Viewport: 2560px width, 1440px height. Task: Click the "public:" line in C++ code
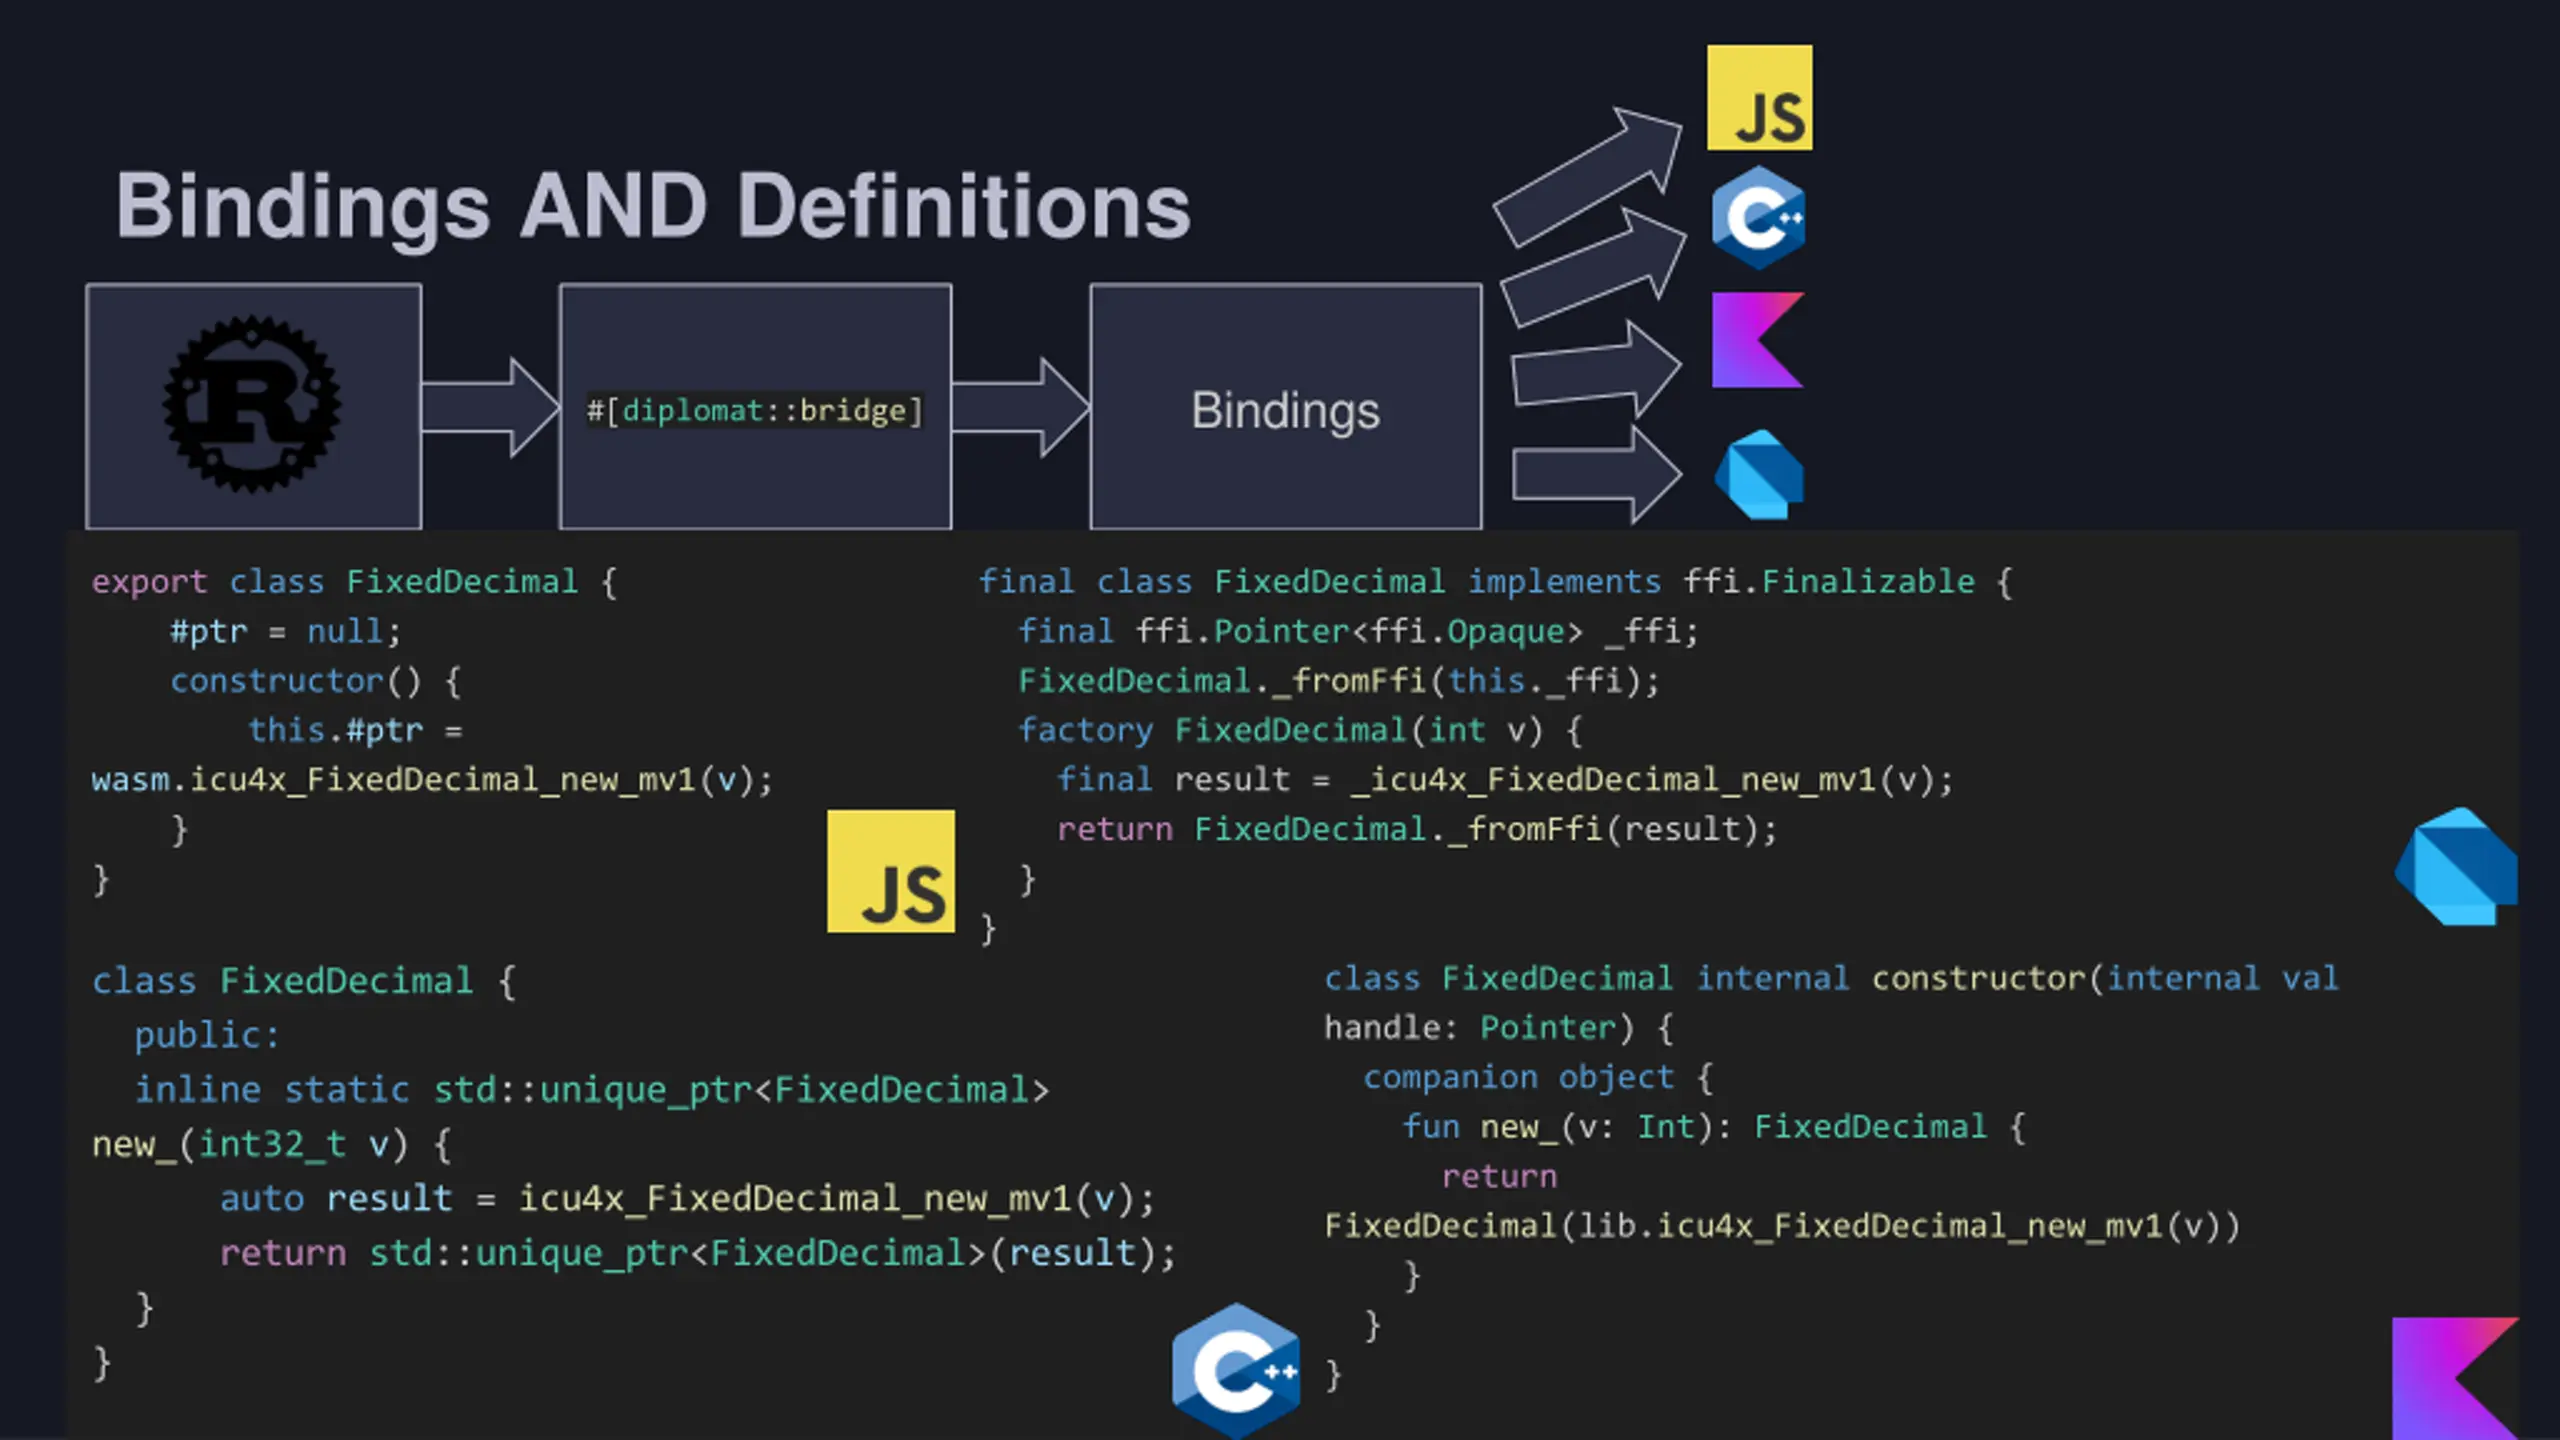207,1035
